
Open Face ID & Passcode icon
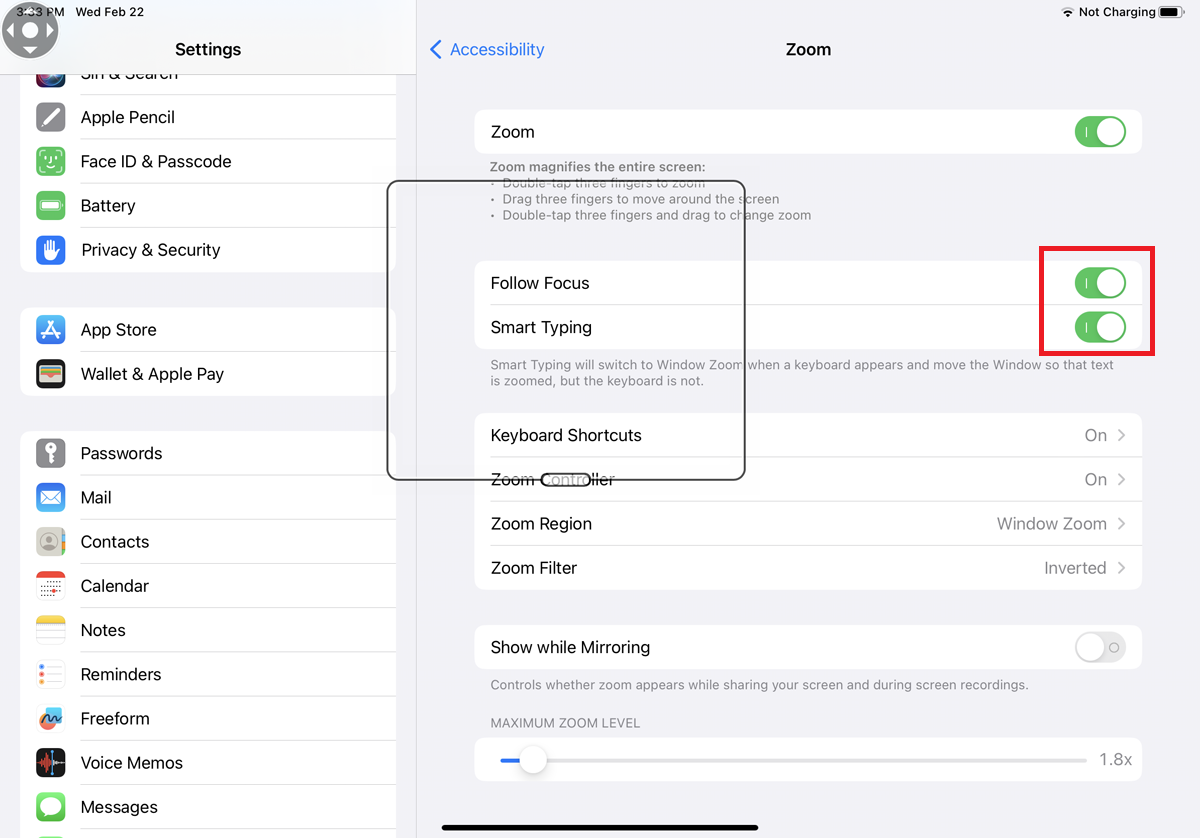(51, 161)
